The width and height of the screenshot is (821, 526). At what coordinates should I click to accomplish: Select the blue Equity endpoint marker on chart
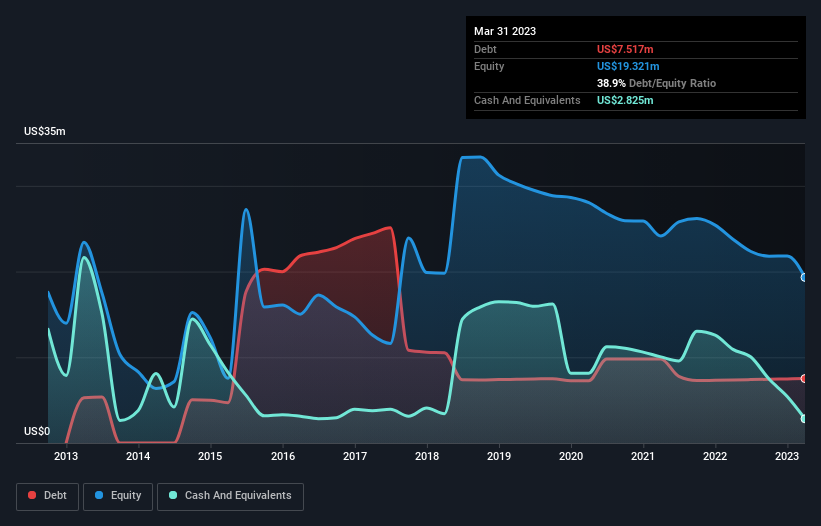pos(804,277)
